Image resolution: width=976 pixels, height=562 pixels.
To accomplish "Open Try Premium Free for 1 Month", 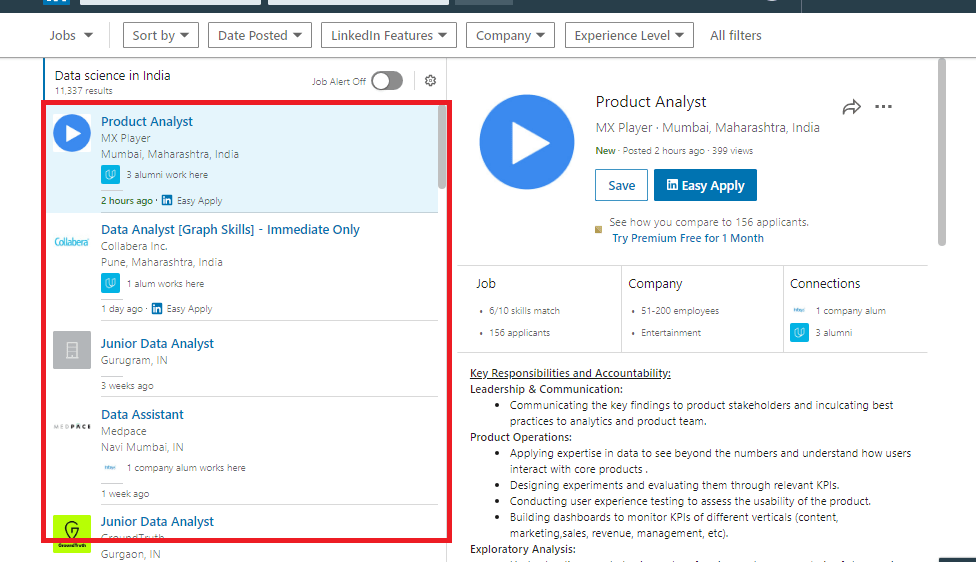I will [688, 238].
